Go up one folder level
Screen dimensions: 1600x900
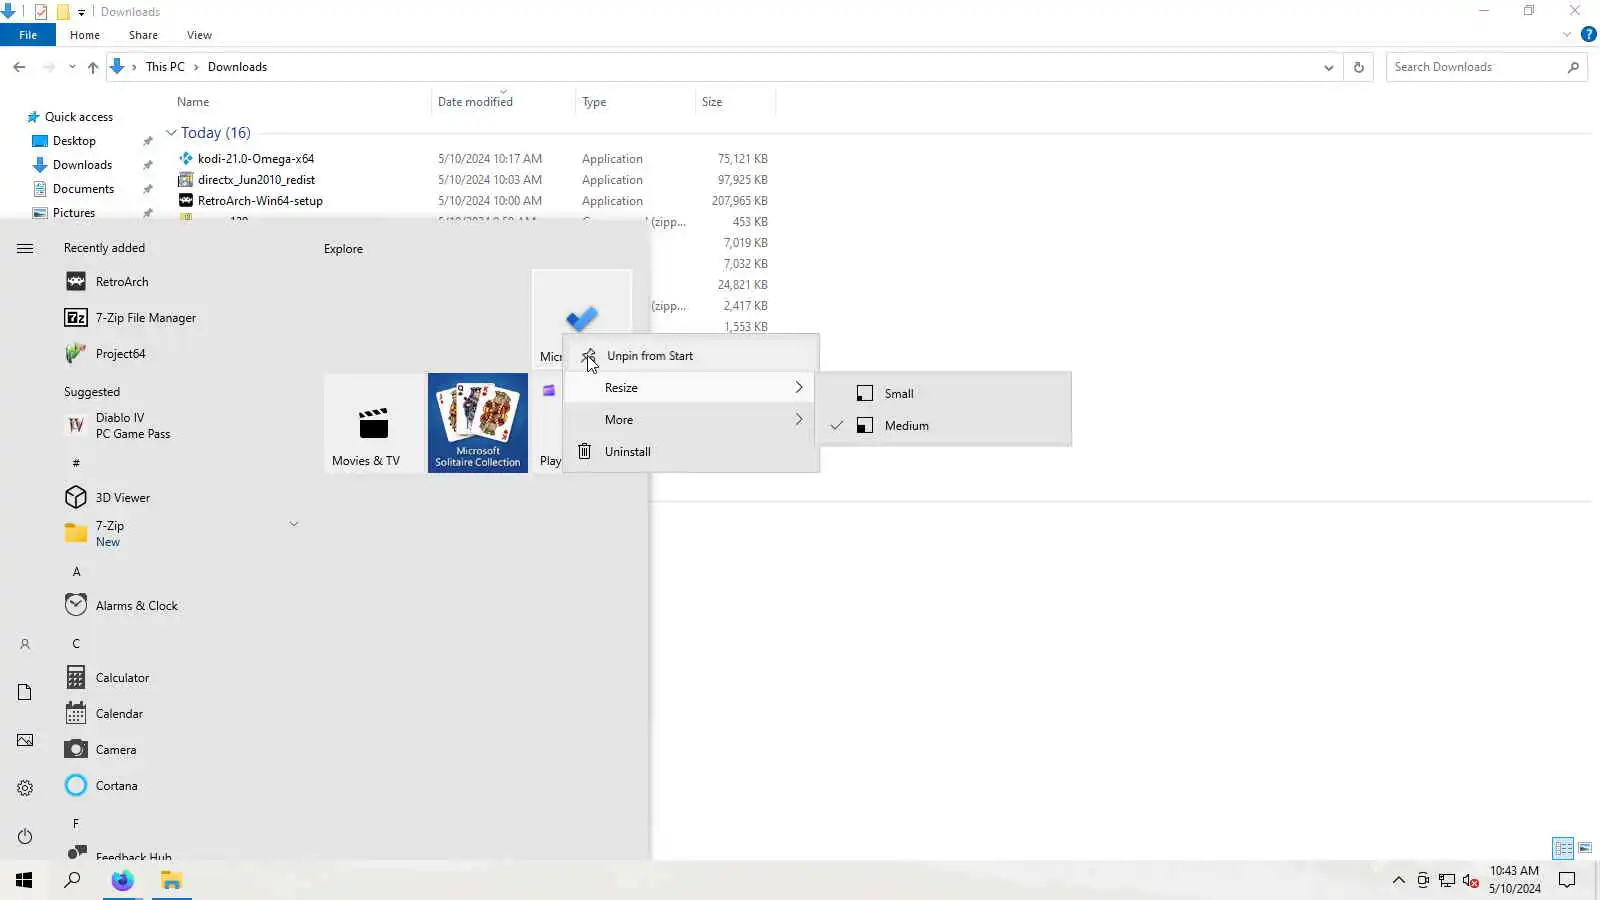[x=93, y=67]
